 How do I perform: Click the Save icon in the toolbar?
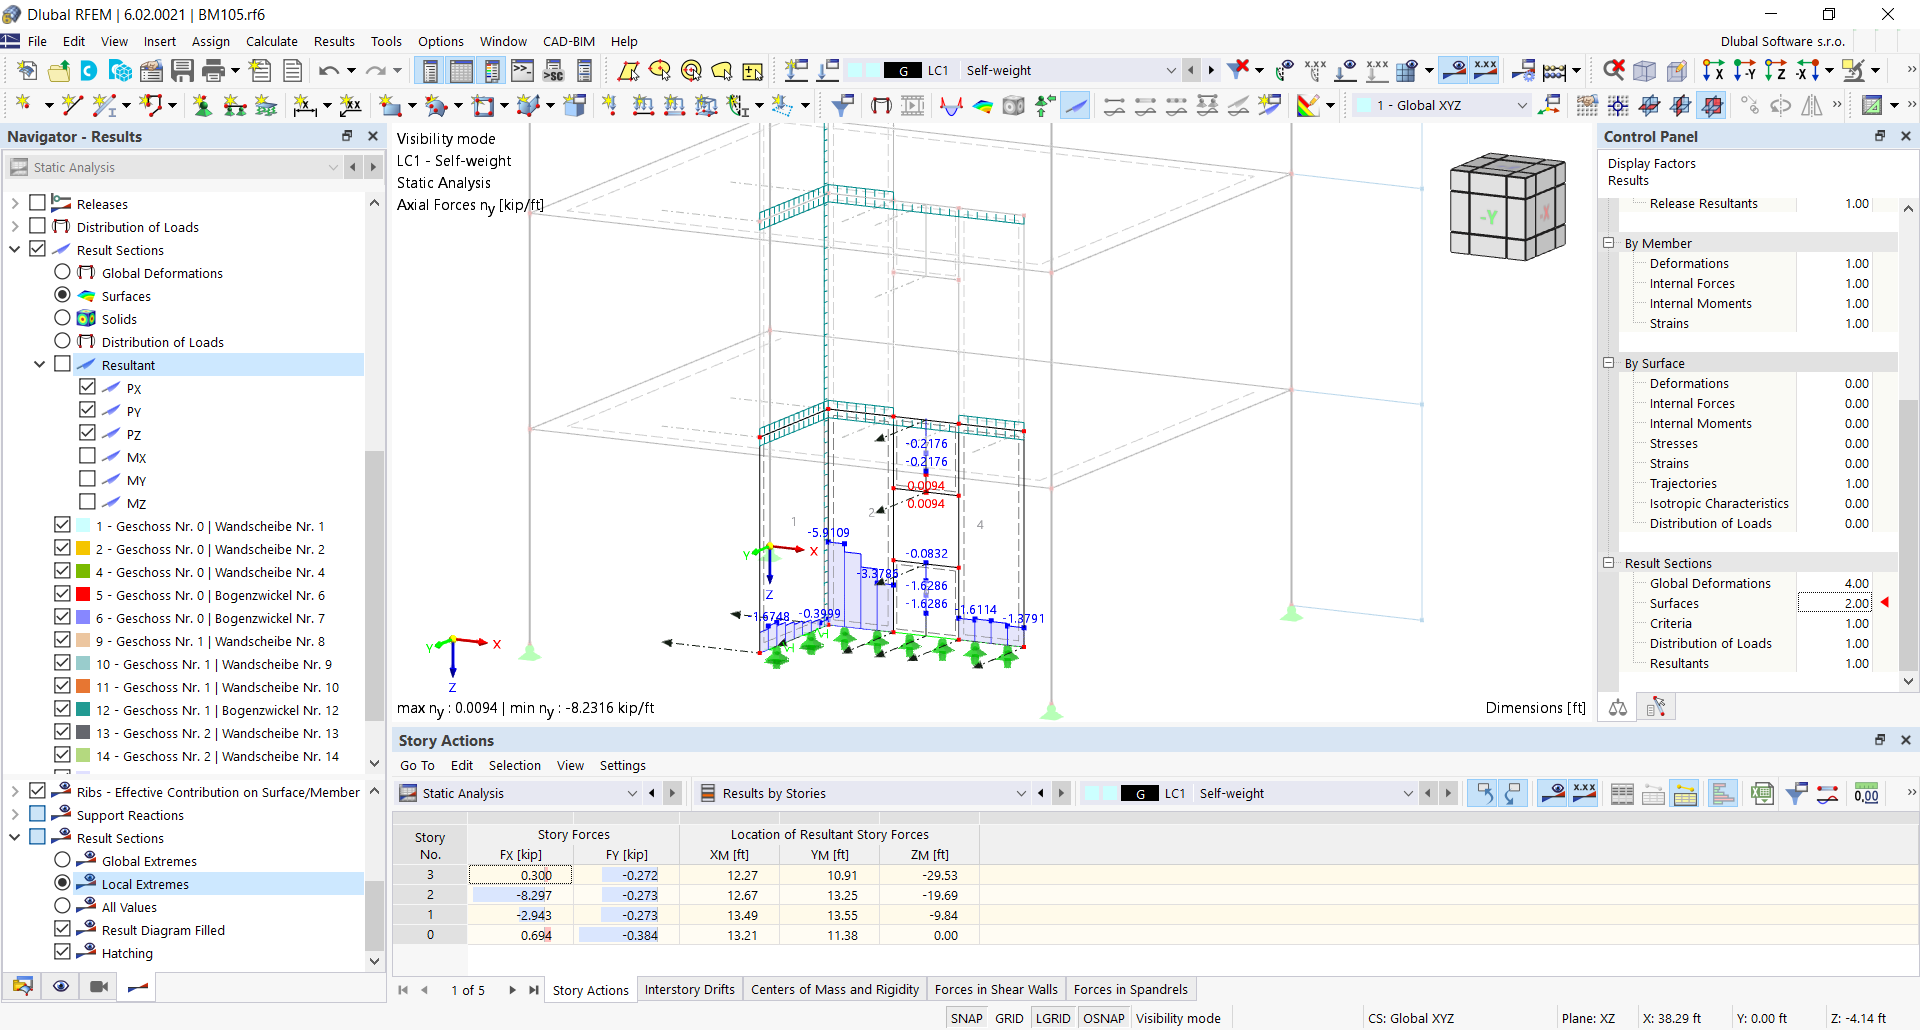182,70
